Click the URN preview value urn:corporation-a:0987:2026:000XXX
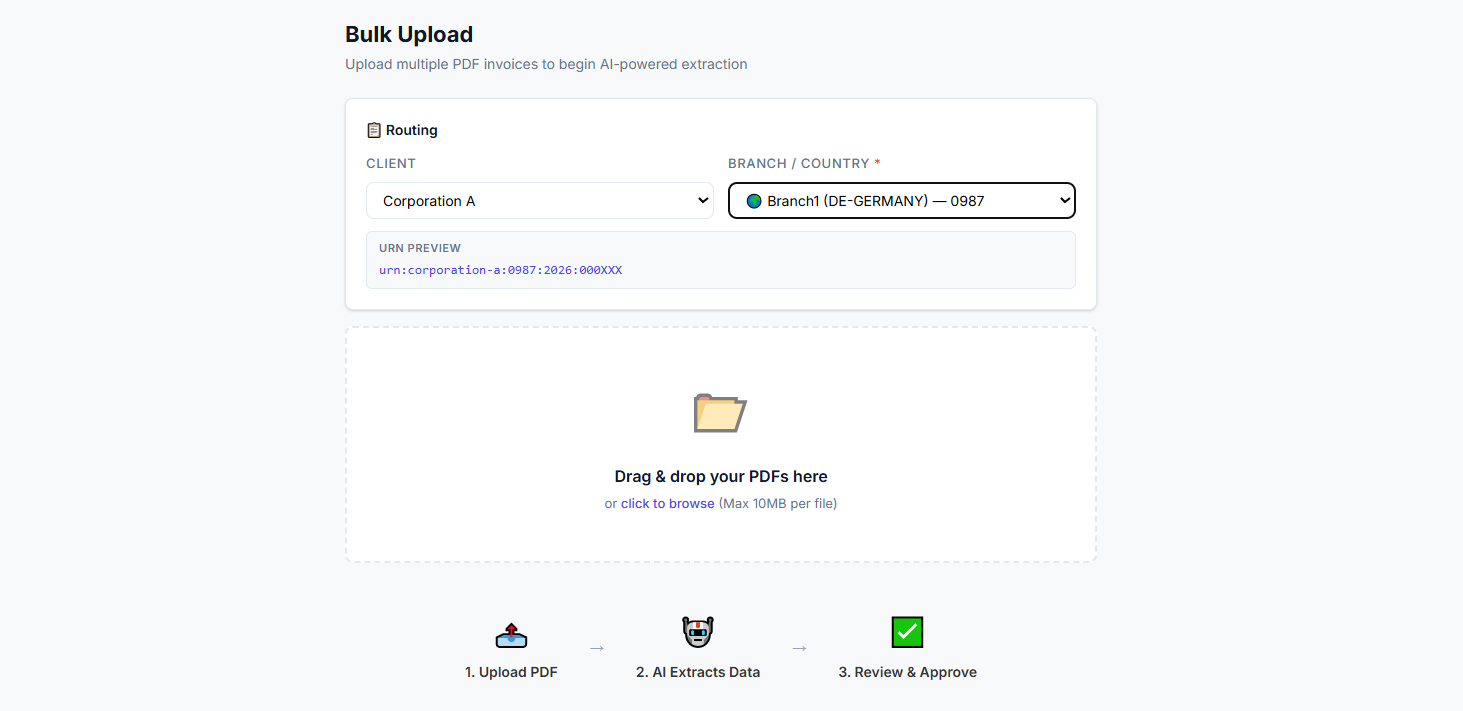The image size is (1463, 711). [x=500, y=271]
